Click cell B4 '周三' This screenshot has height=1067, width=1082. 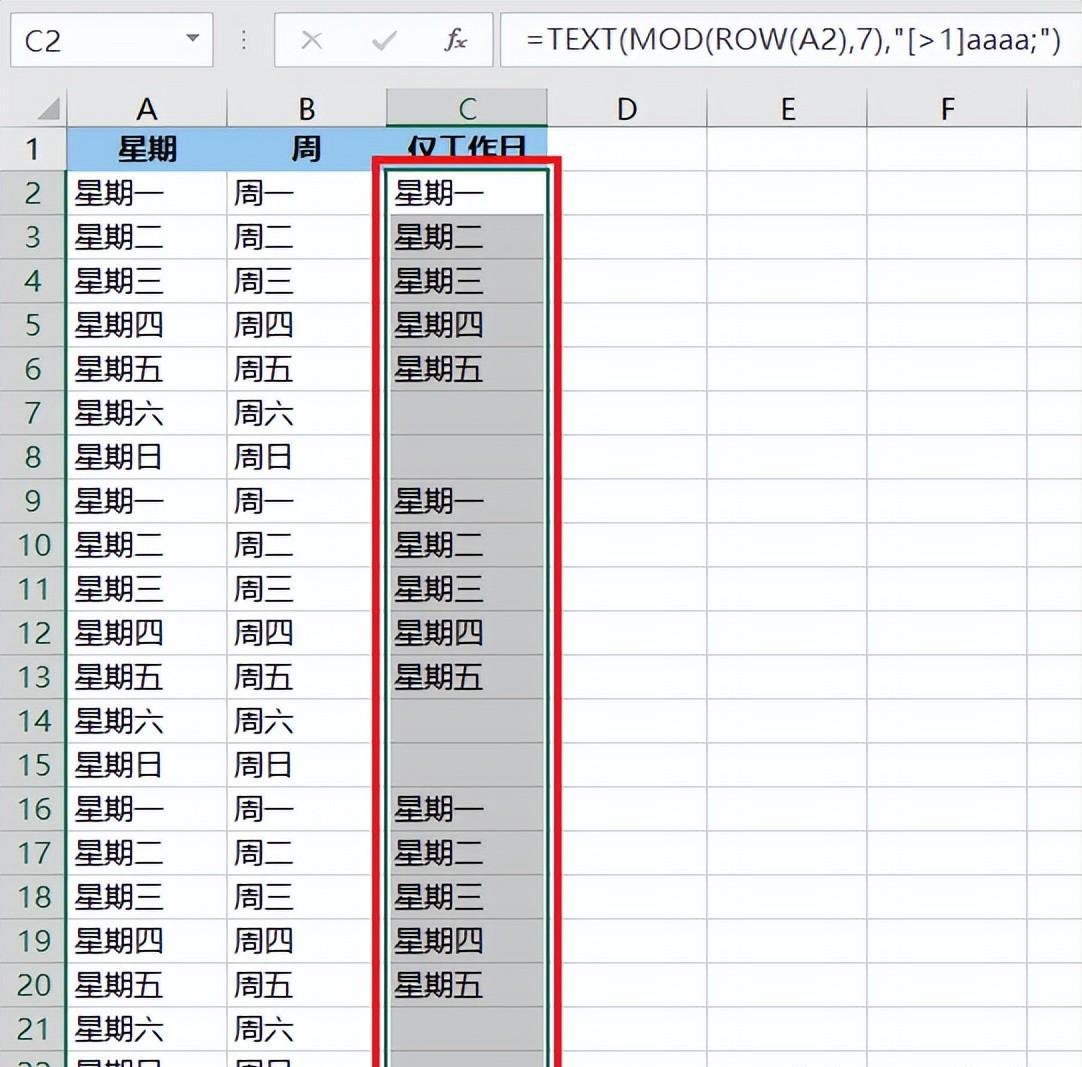point(306,281)
